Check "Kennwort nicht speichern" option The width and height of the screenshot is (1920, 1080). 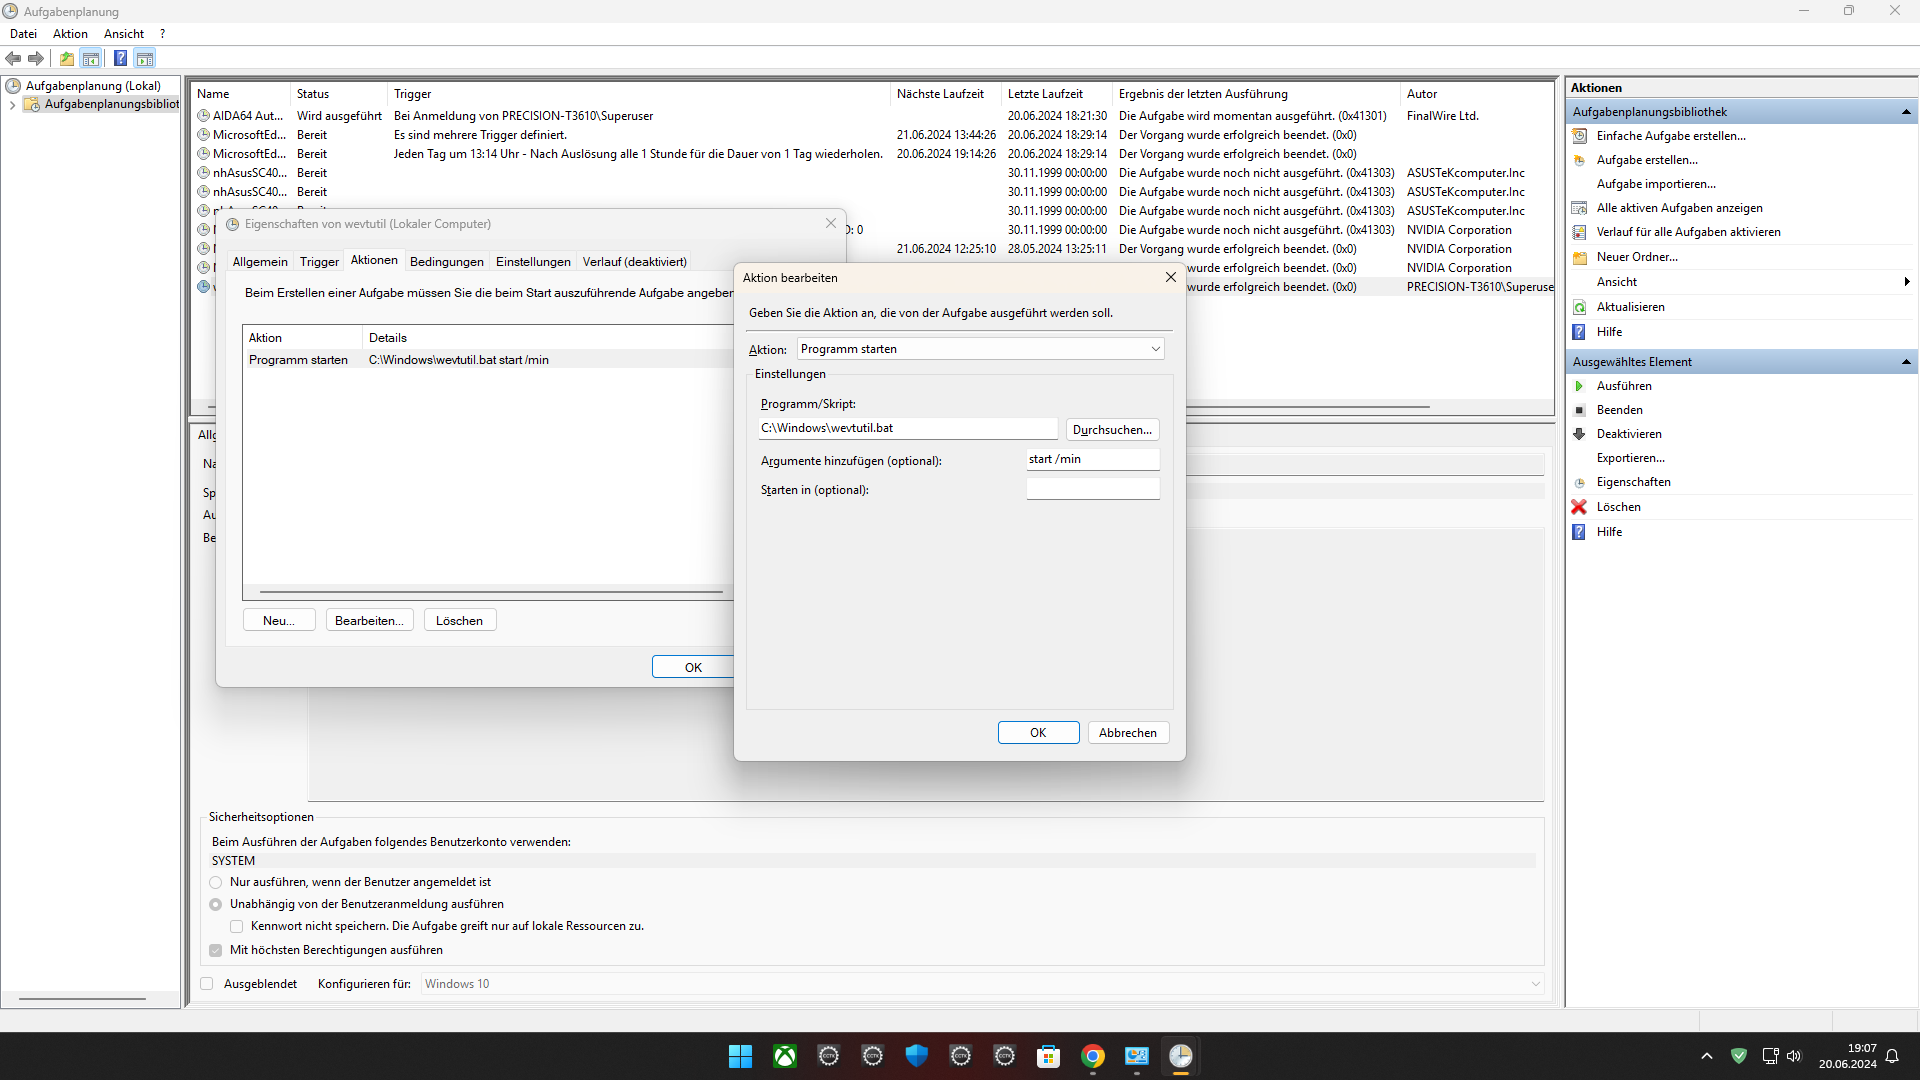(x=236, y=926)
